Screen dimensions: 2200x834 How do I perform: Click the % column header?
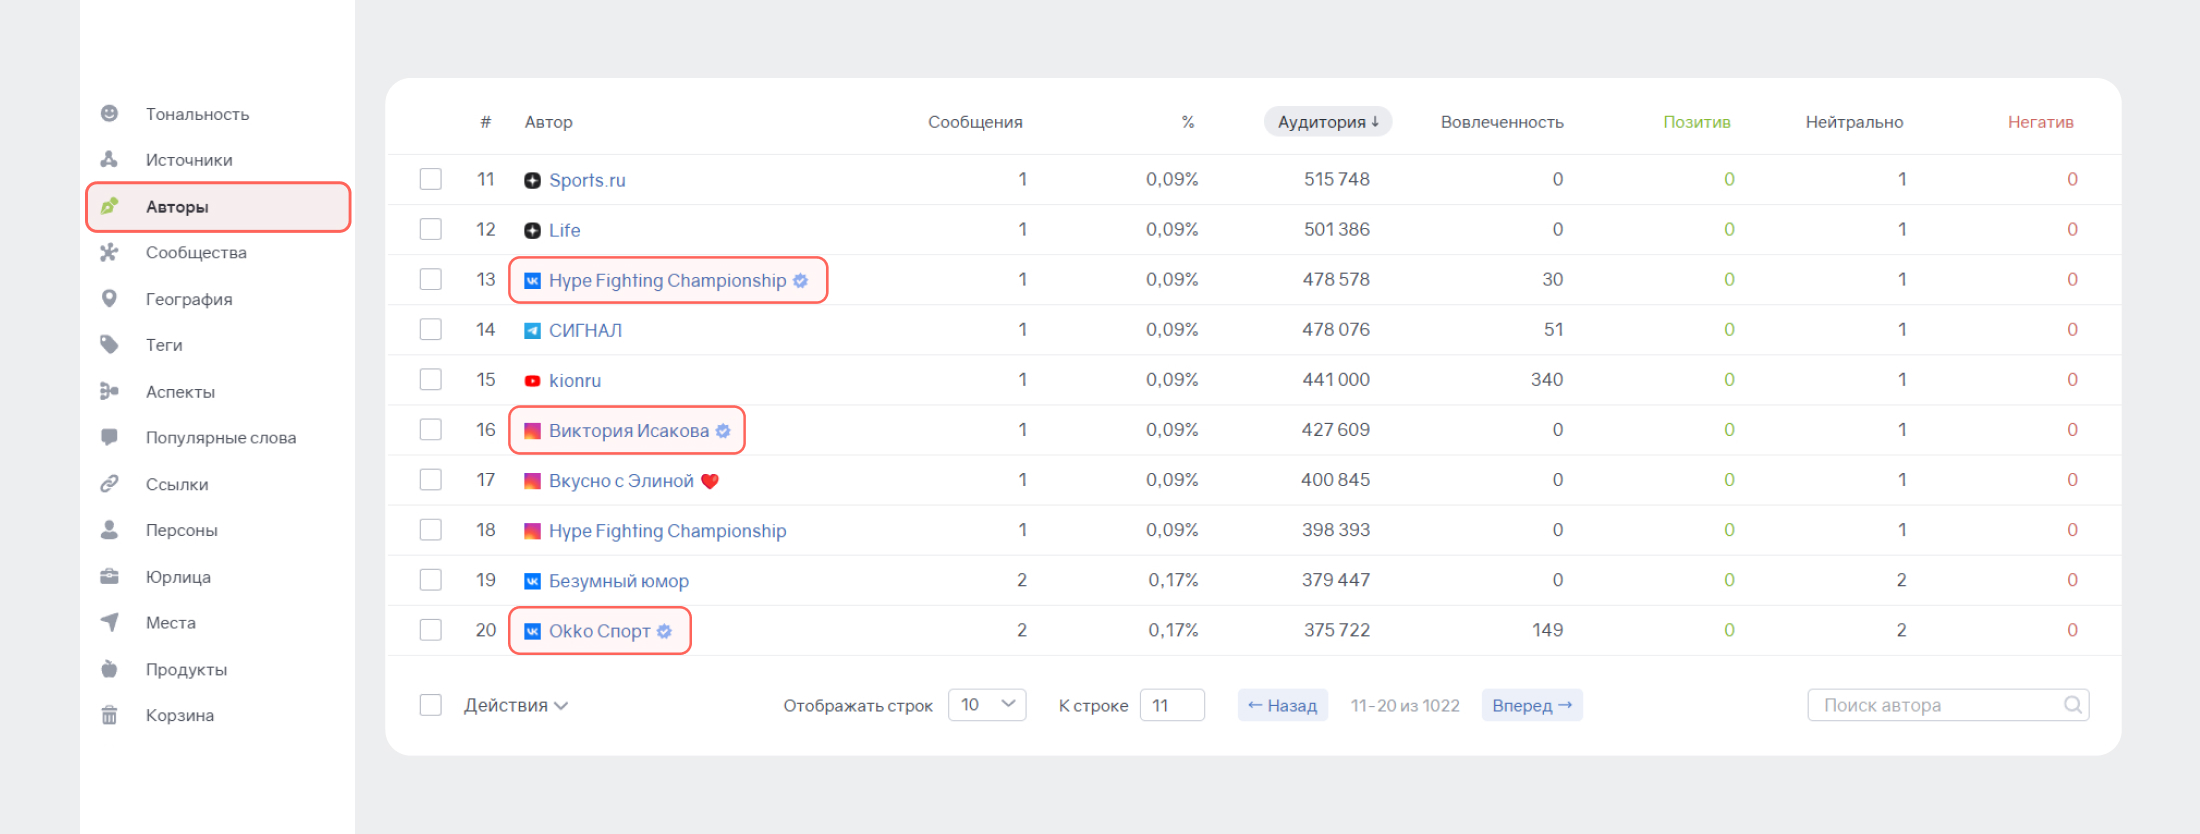pyautogui.click(x=1188, y=122)
